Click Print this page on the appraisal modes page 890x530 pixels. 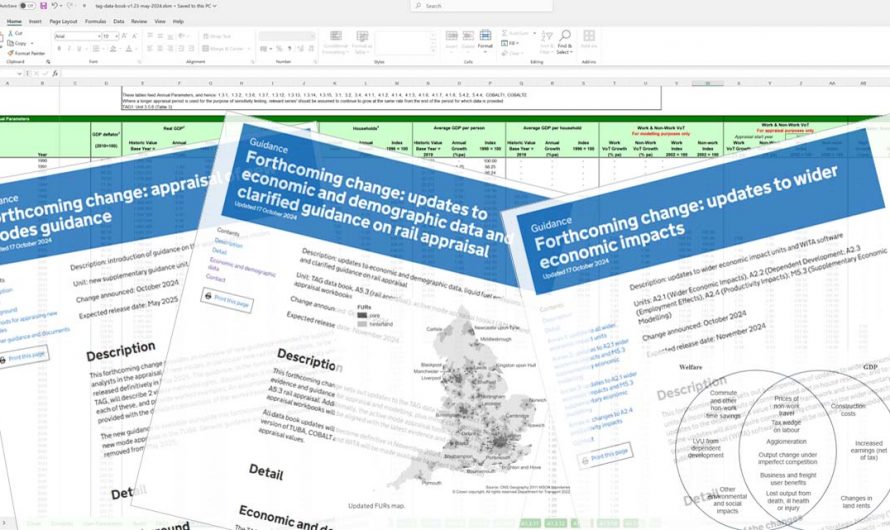coord(23,357)
